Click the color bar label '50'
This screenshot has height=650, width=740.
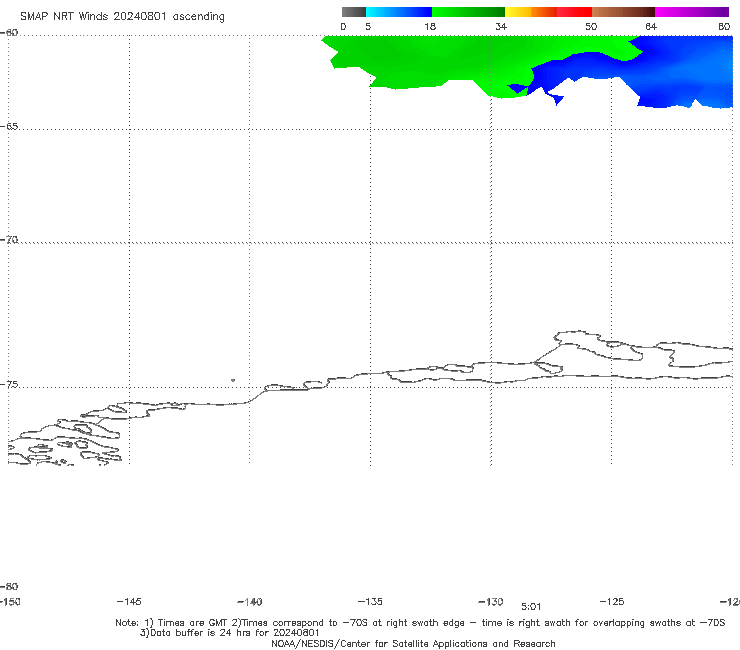pos(591,26)
